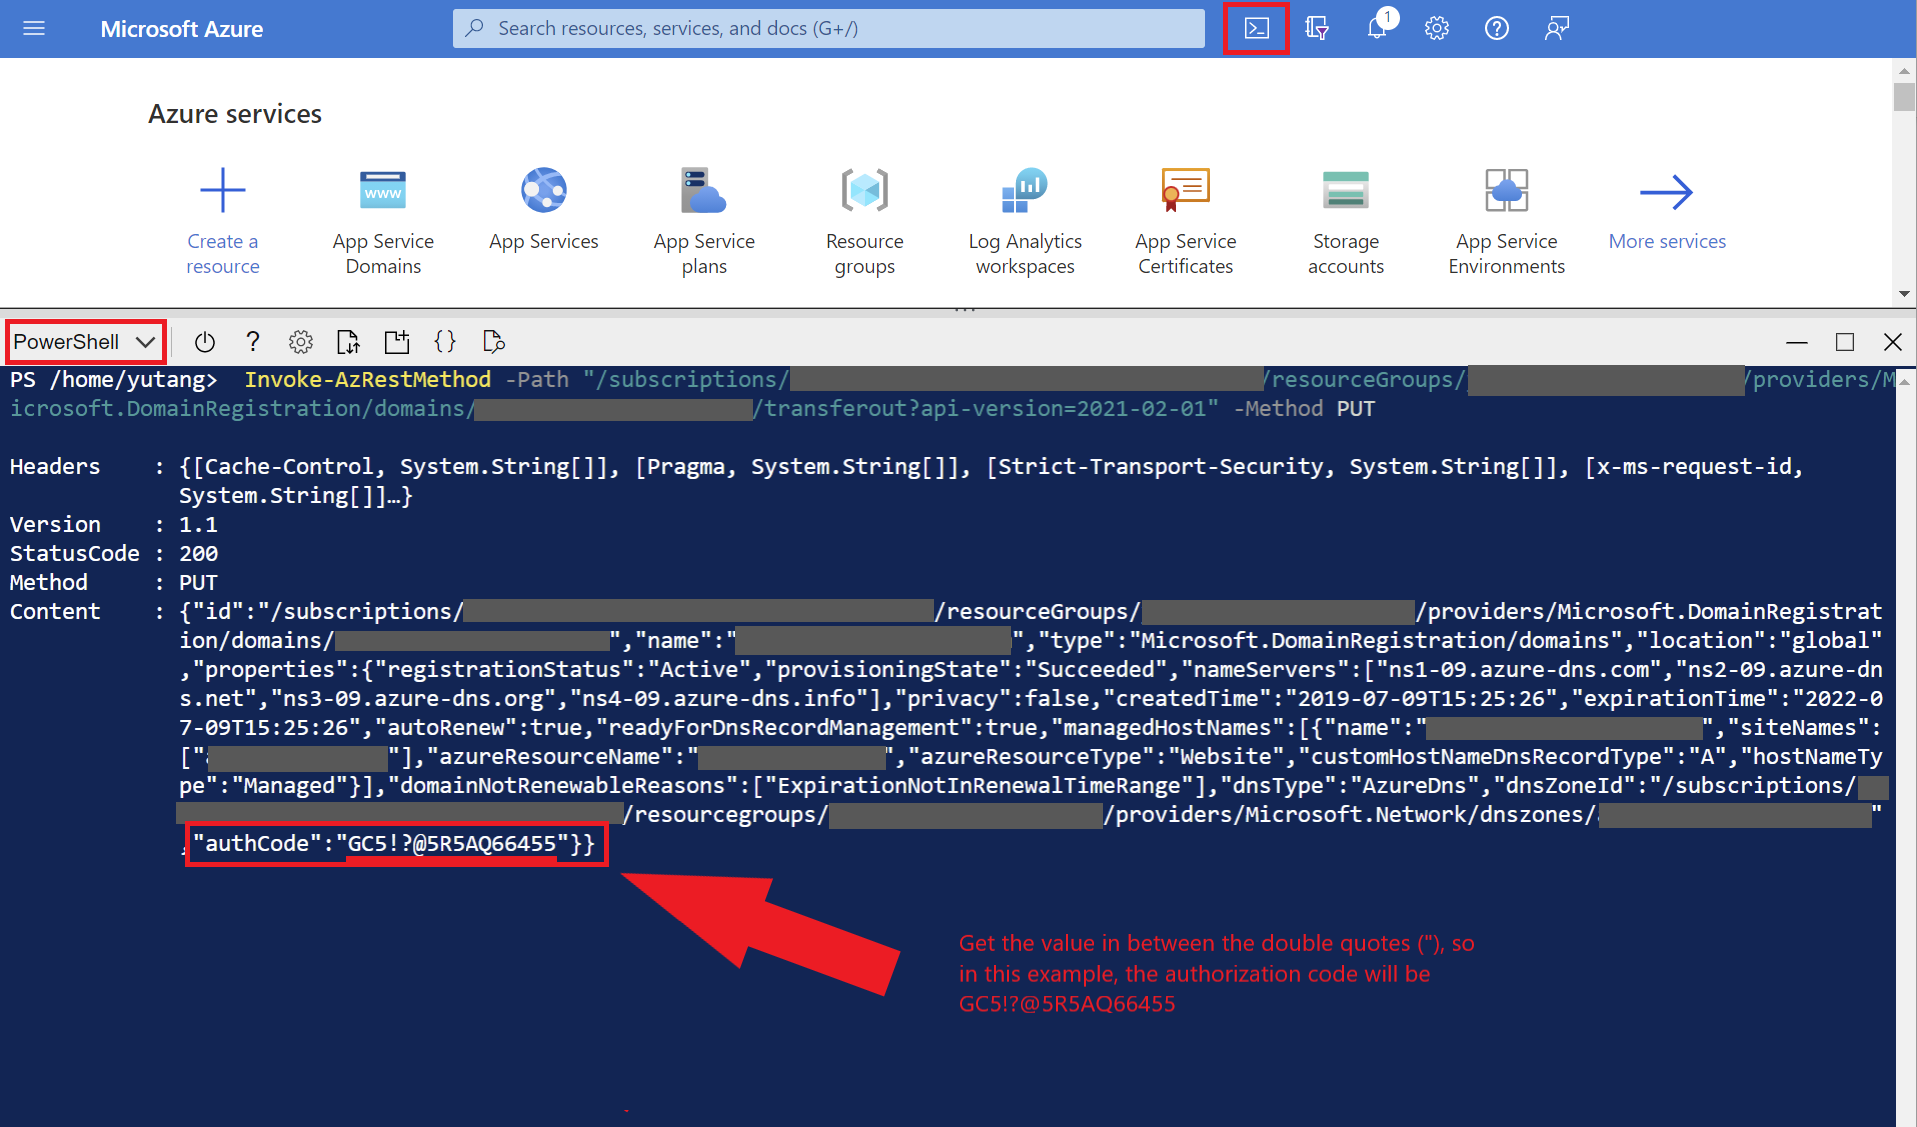Open directory and subscription filter
This screenshot has width=1917, height=1127.
[x=1316, y=28]
